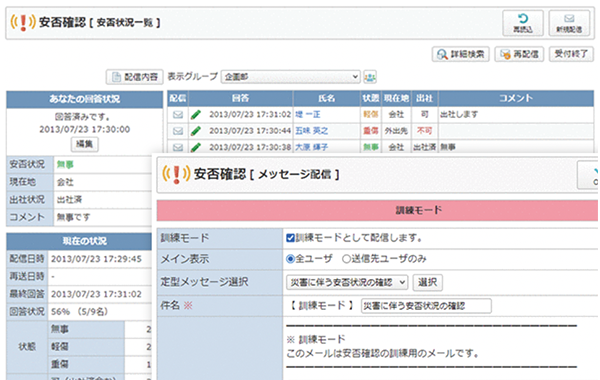The image size is (600, 380).
Task: Click pencil edit icon in 五味 英之 row
Action: (196, 131)
